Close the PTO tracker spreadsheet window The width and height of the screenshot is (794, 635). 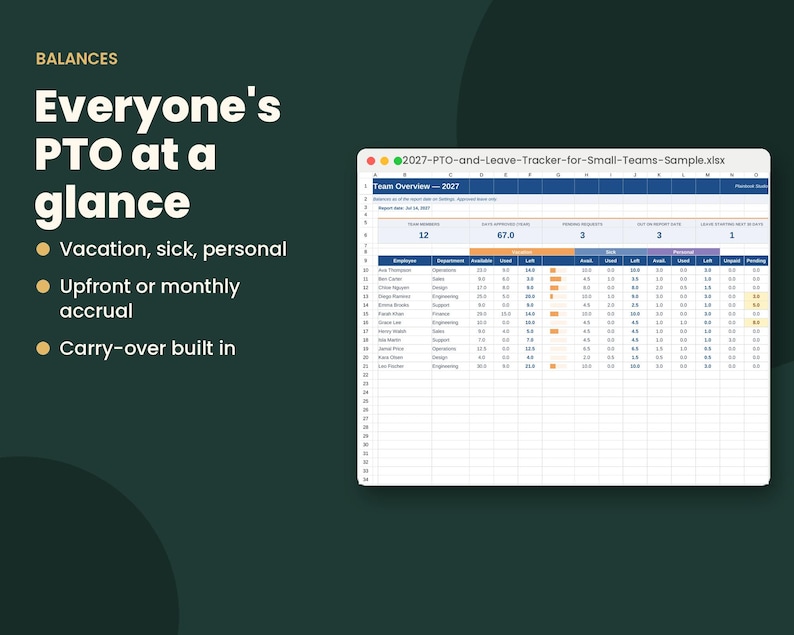pos(371,161)
